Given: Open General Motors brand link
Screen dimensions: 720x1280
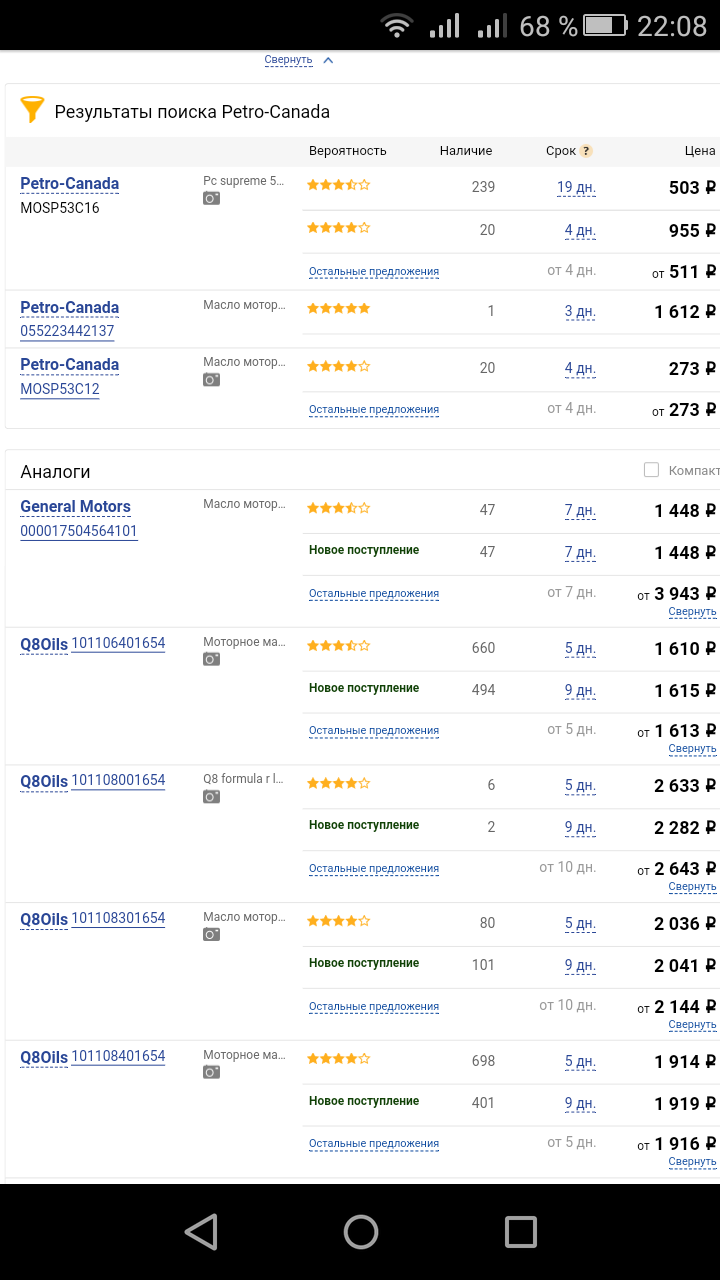Looking at the screenshot, I should [x=75, y=507].
